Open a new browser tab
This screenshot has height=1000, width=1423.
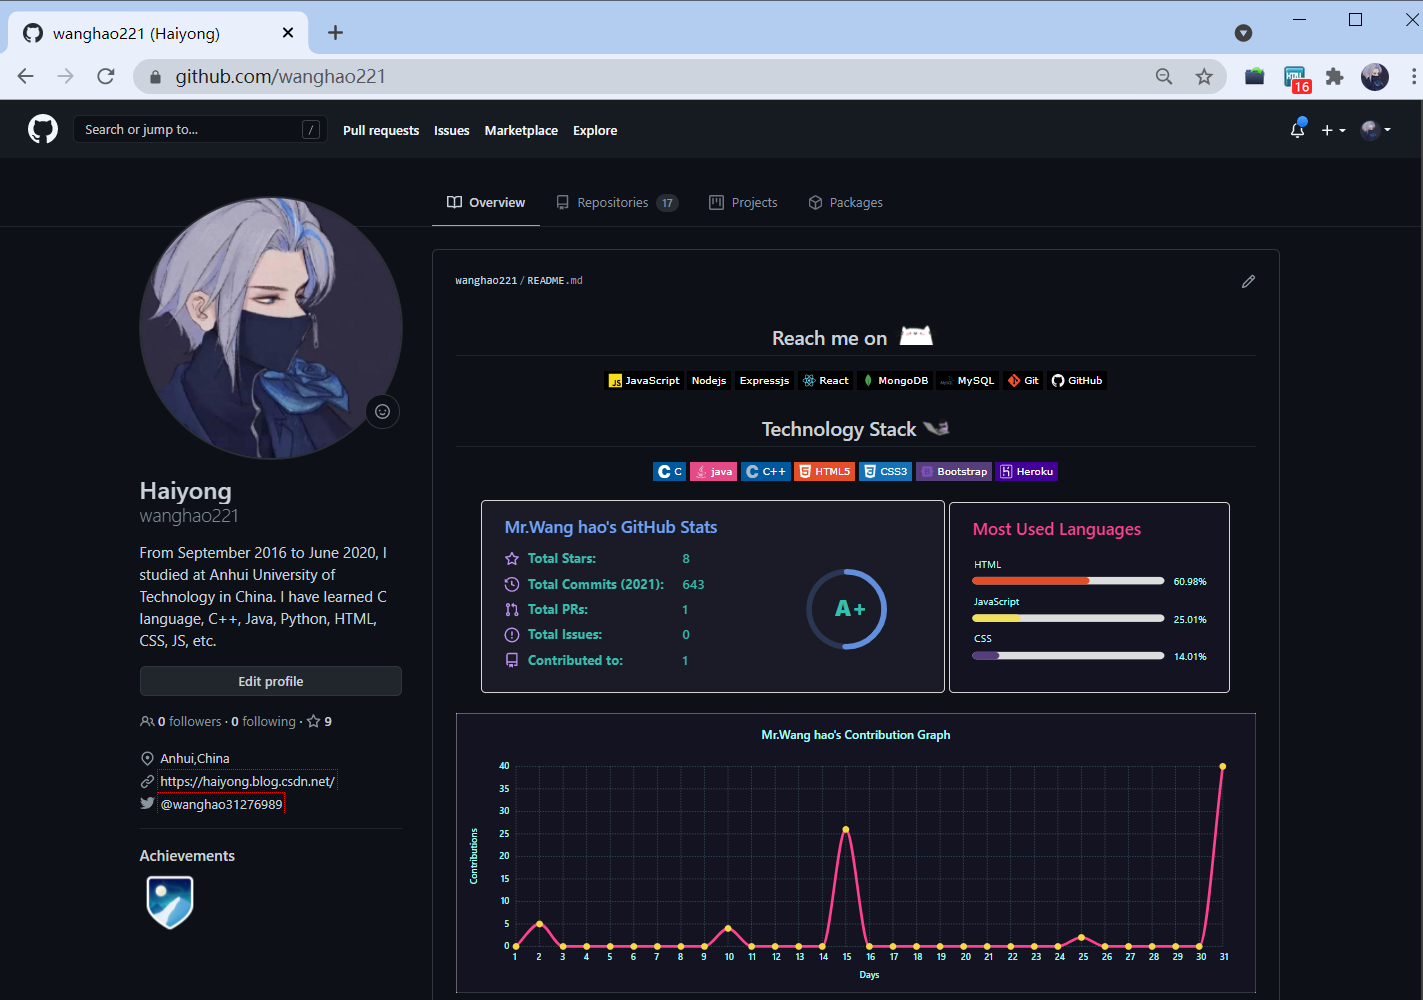(335, 33)
